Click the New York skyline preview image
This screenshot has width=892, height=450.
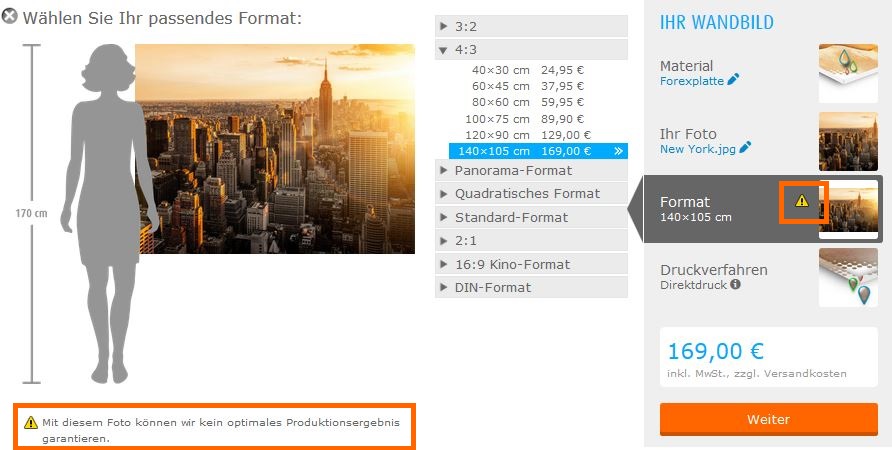[x=275, y=149]
